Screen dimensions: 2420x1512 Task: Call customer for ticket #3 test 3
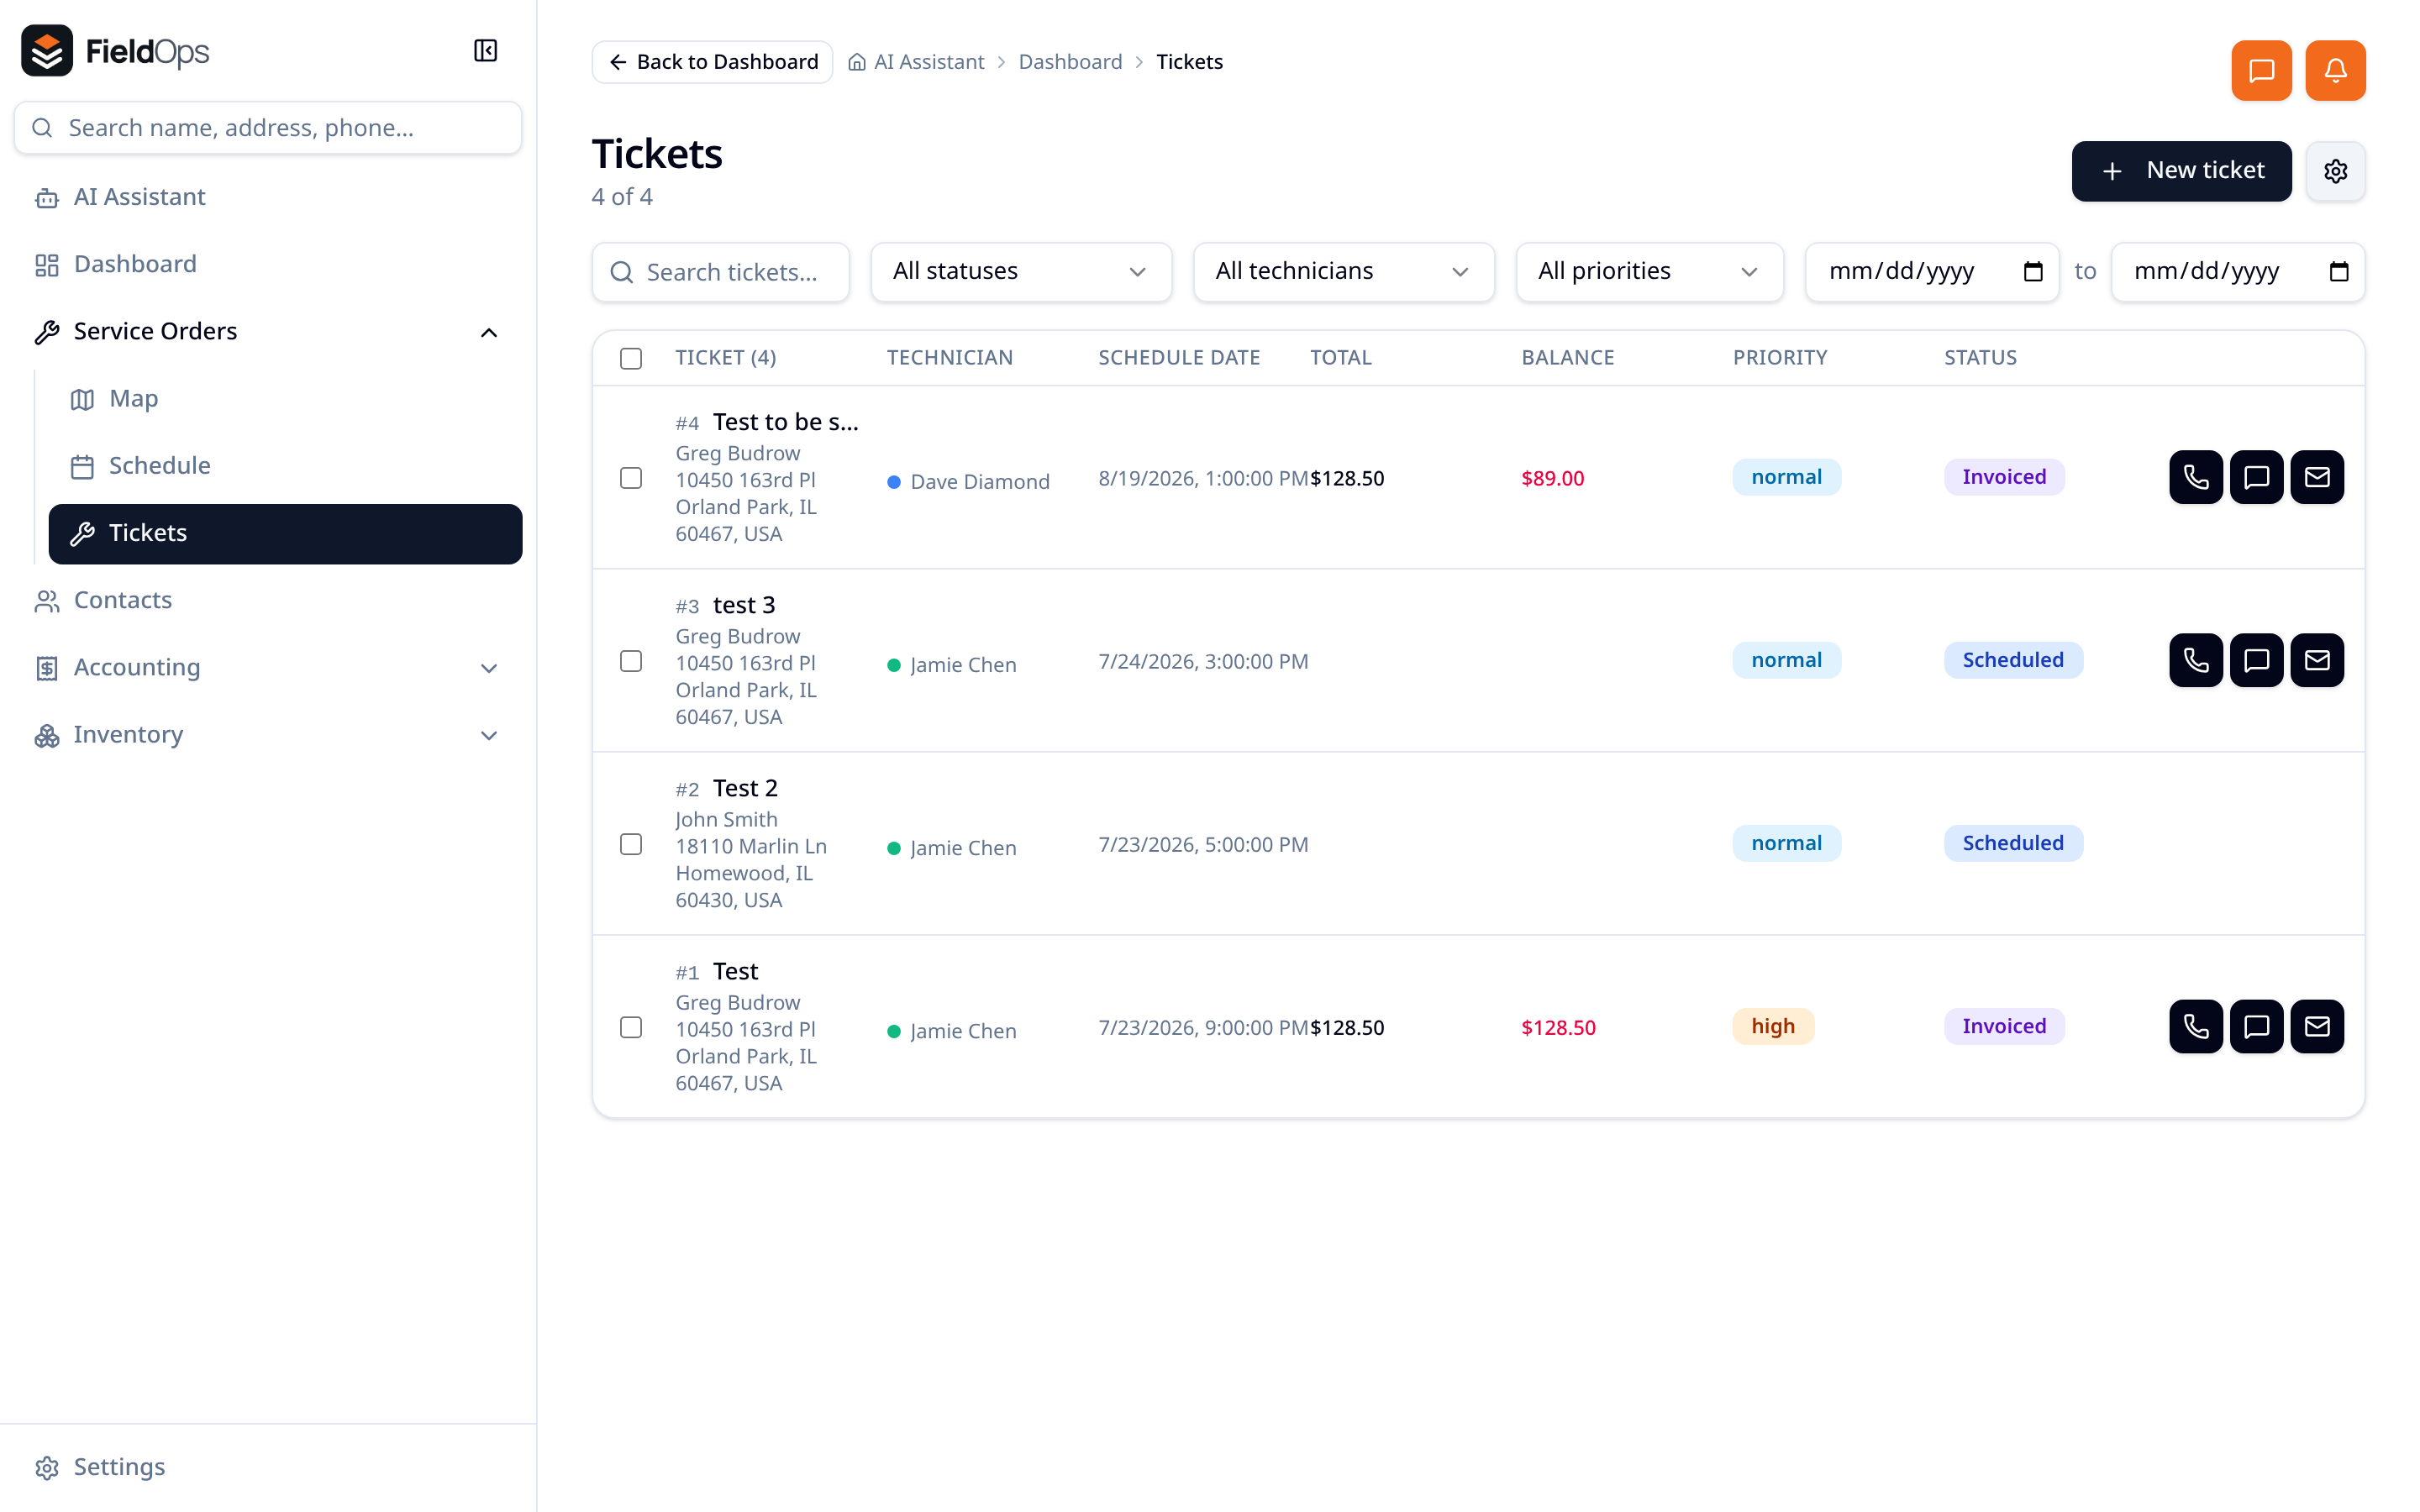2195,660
